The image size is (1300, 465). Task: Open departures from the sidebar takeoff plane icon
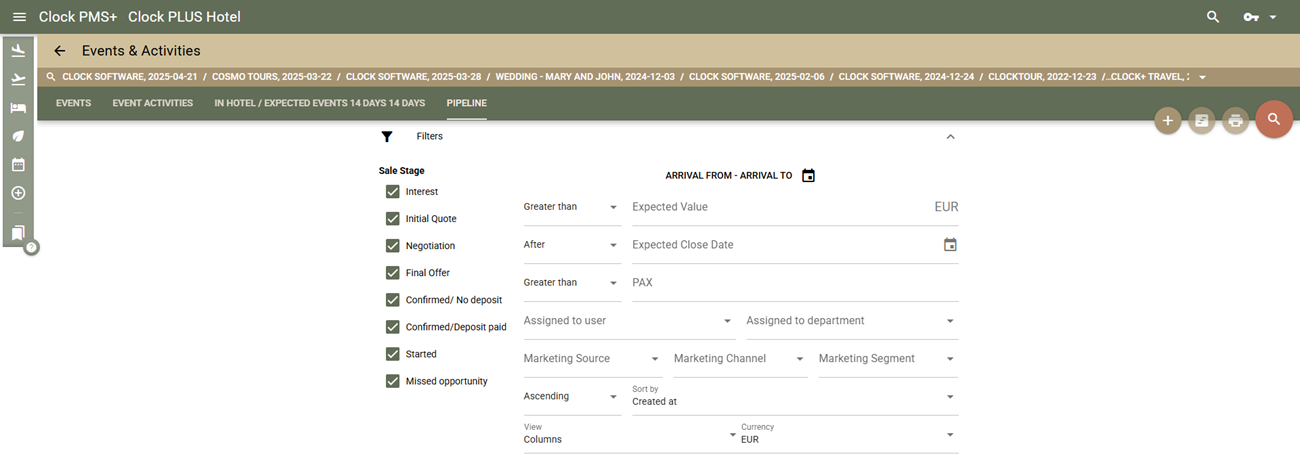pos(18,79)
